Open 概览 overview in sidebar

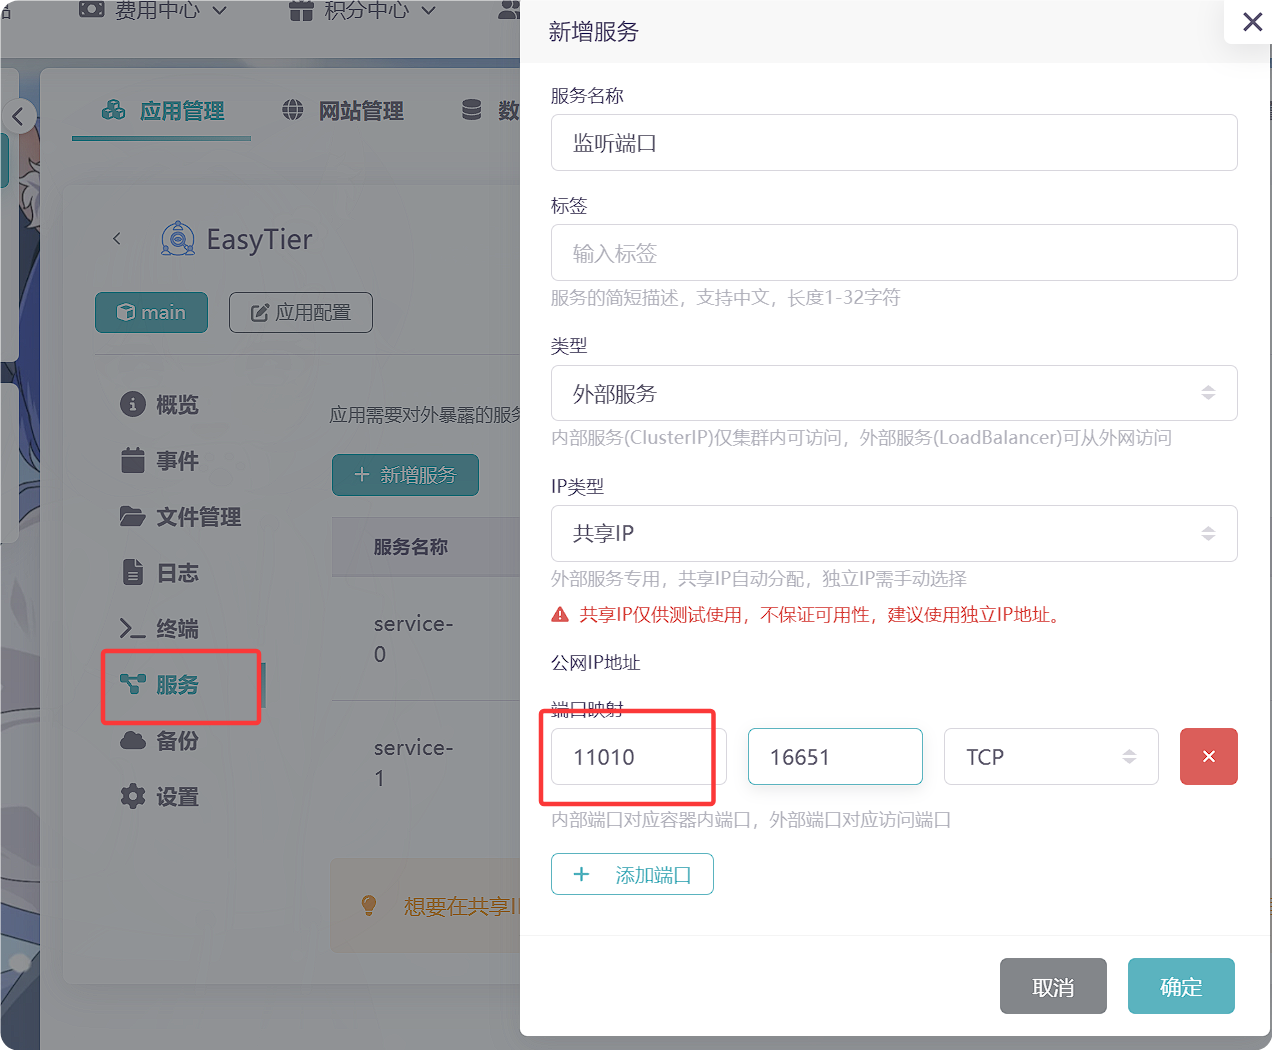(160, 405)
